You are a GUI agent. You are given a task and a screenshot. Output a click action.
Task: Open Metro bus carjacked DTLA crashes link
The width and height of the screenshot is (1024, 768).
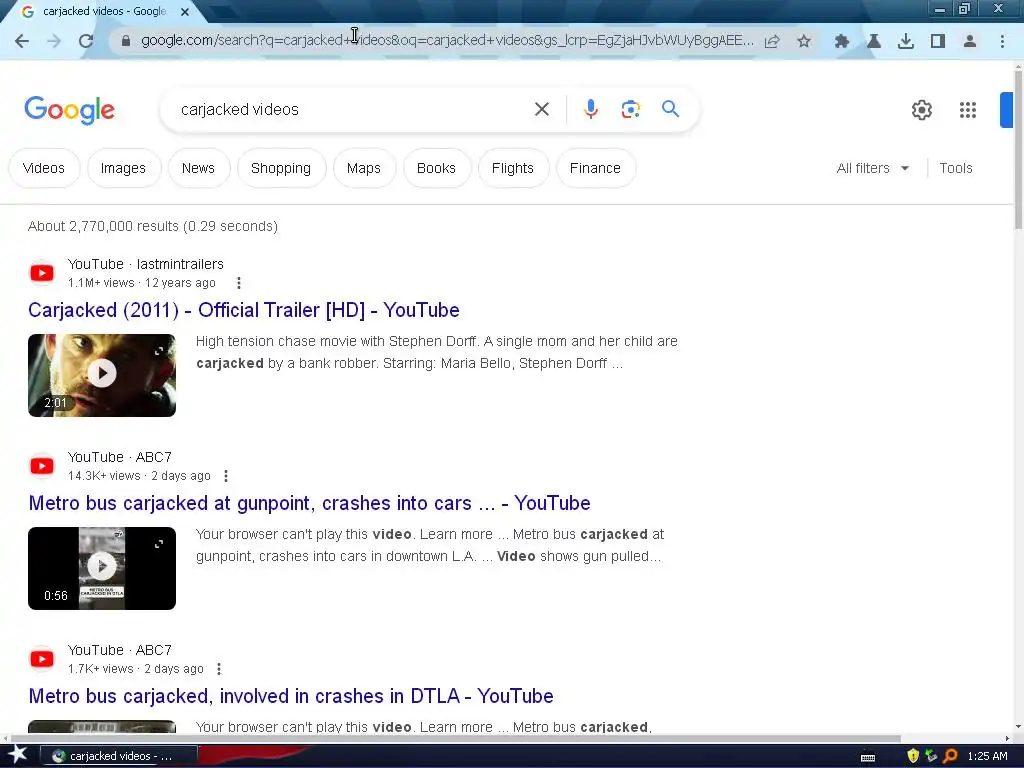click(x=291, y=696)
